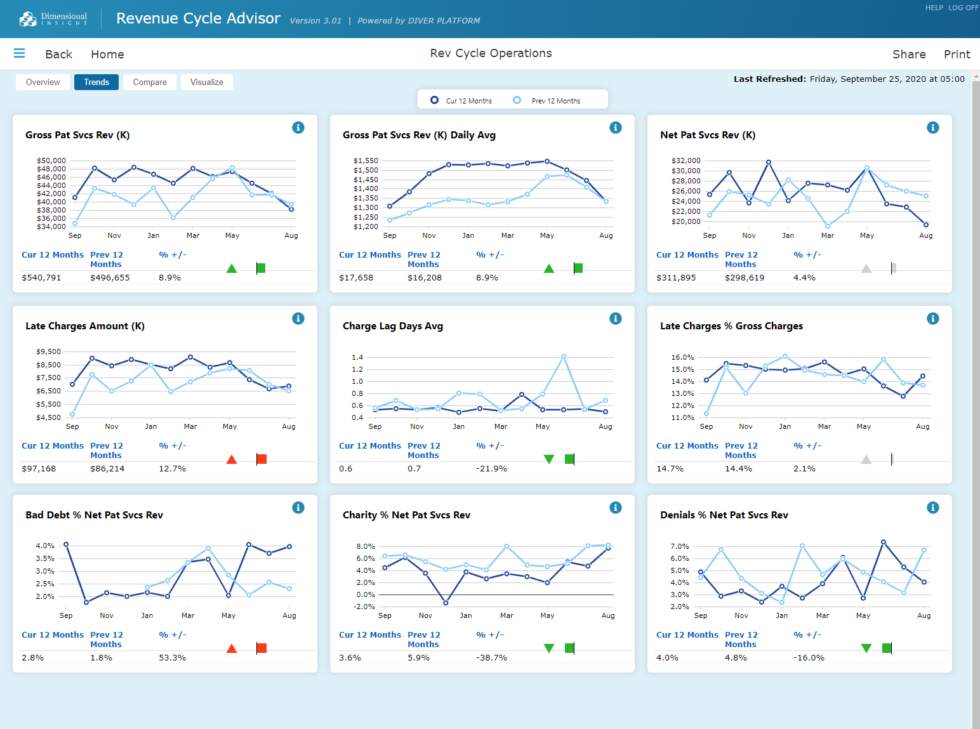Open info for Bad Debt % Net Pat Svcs Rev

click(298, 507)
